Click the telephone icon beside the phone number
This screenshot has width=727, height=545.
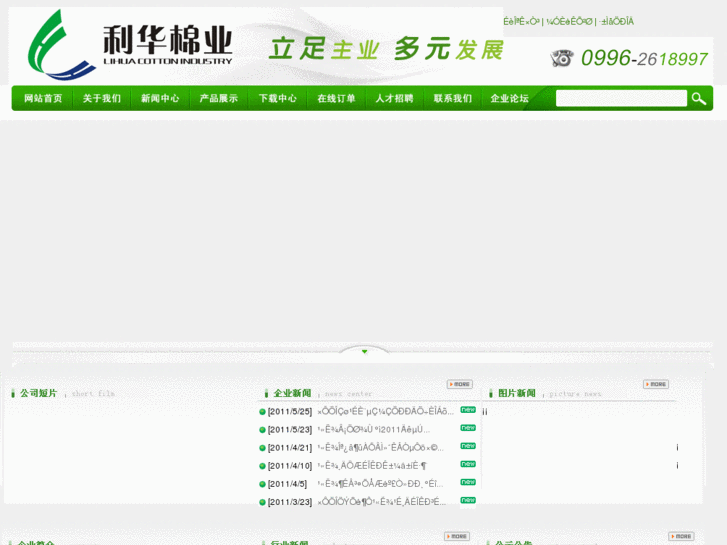click(x=562, y=58)
